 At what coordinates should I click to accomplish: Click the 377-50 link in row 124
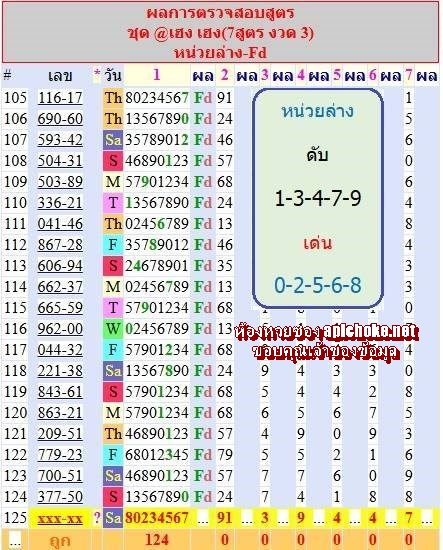[x=60, y=497]
